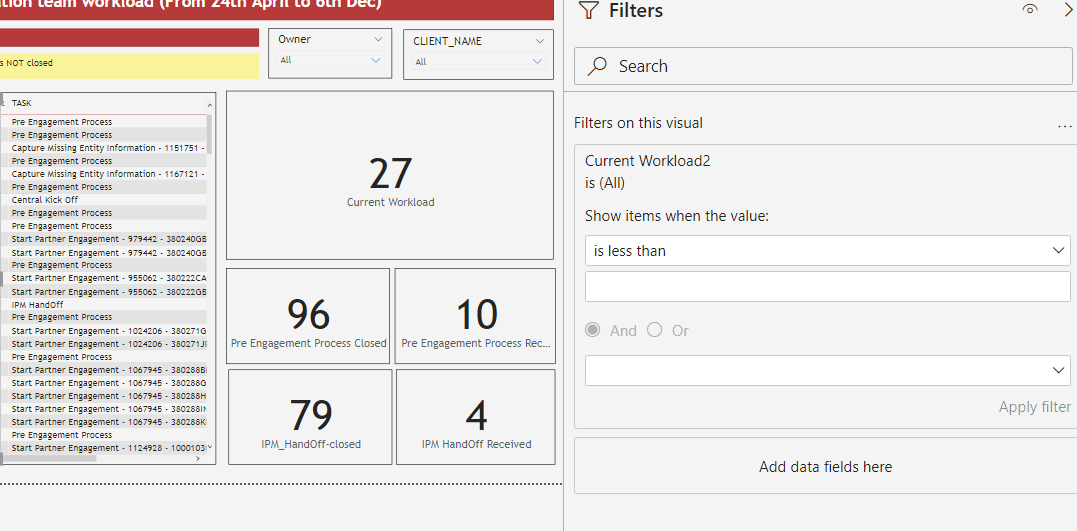Toggle filter pane visibility eye icon
This screenshot has width=1077, height=531.
(x=1030, y=9)
